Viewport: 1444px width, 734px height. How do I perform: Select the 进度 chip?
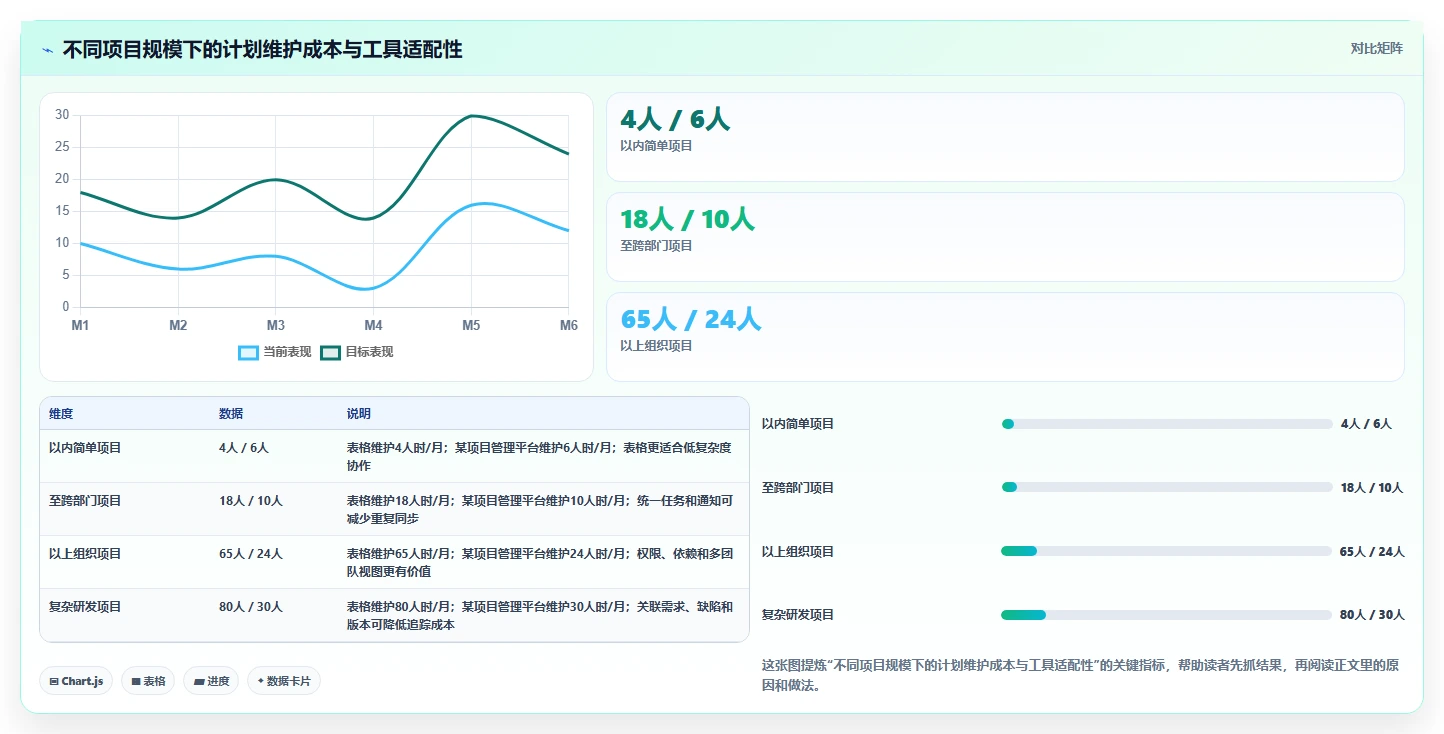click(x=211, y=681)
